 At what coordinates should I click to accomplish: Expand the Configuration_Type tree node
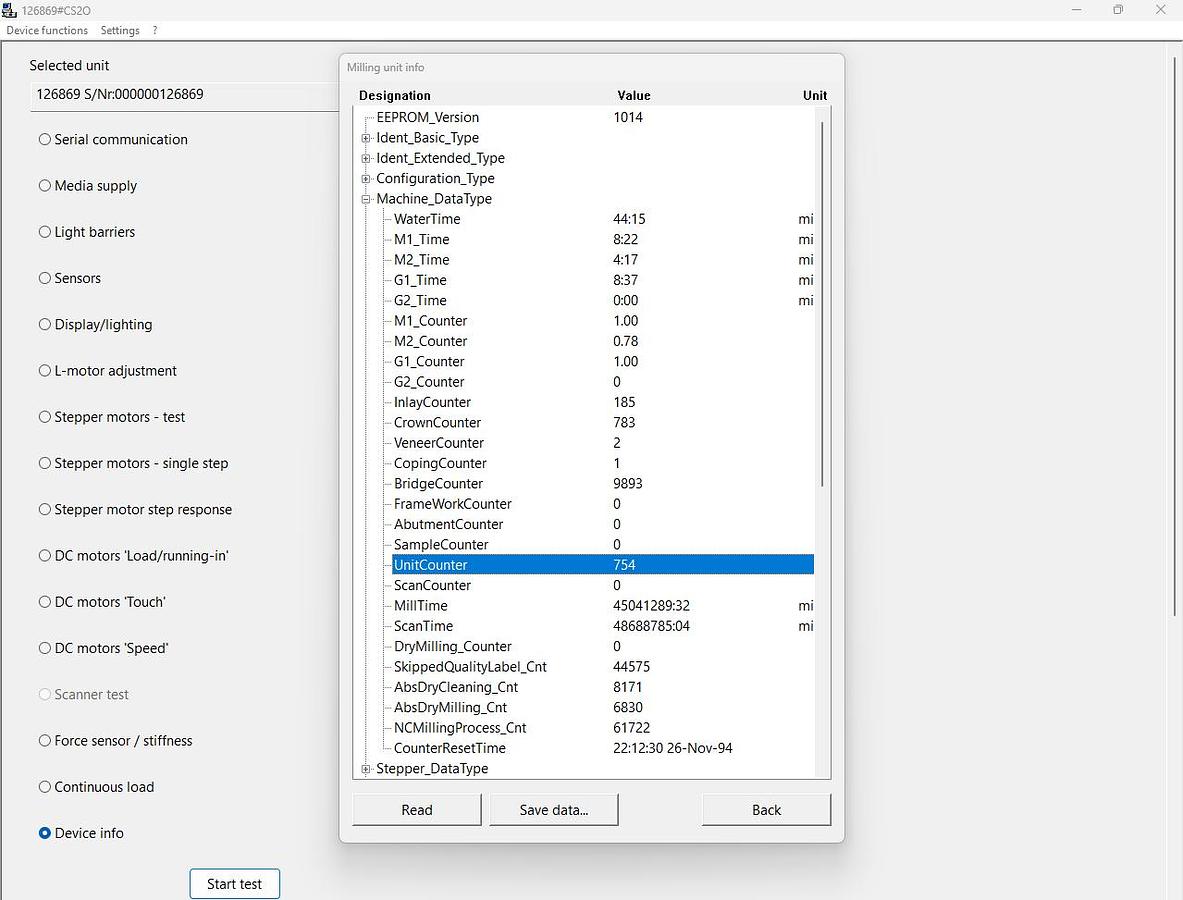pyautogui.click(x=367, y=179)
